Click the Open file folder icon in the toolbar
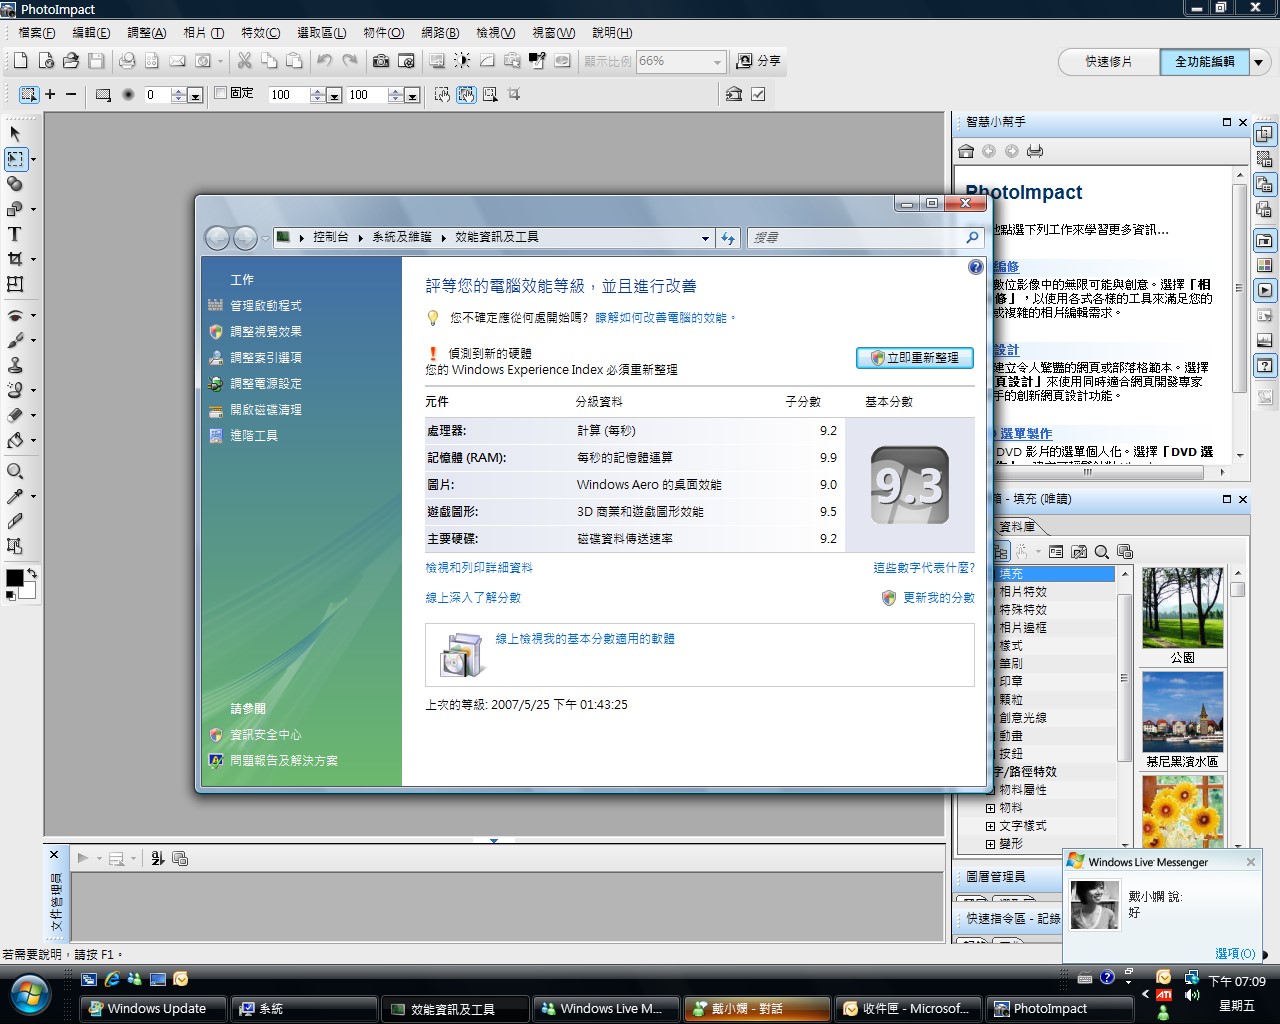This screenshot has width=1280, height=1024. (71, 61)
